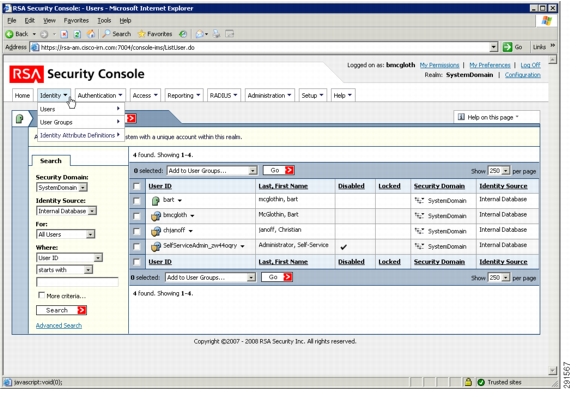Click the RSA logo
Screen dimensions: 576x397
26,74
